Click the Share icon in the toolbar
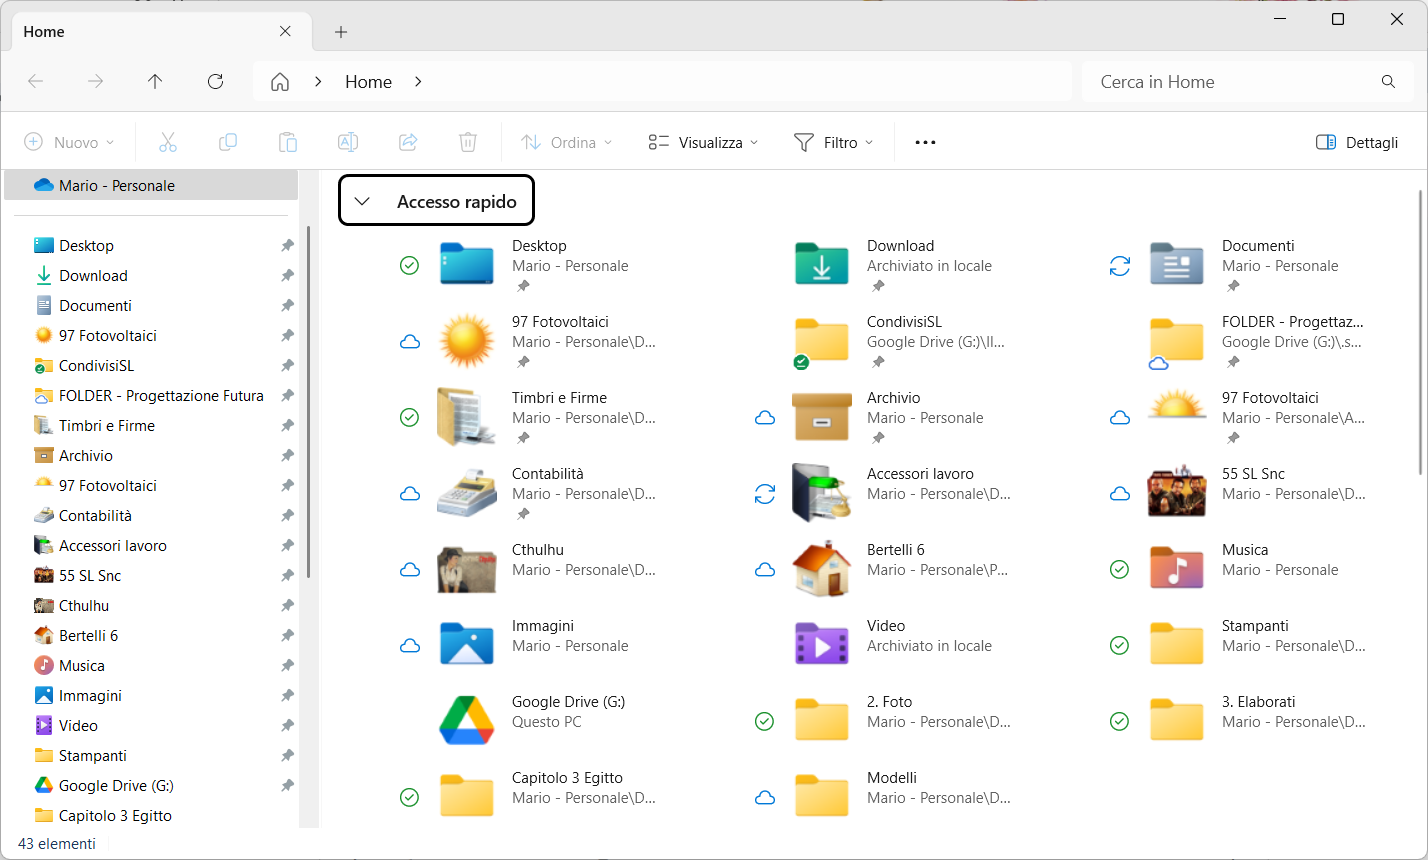Viewport: 1428px width, 860px height. [408, 142]
